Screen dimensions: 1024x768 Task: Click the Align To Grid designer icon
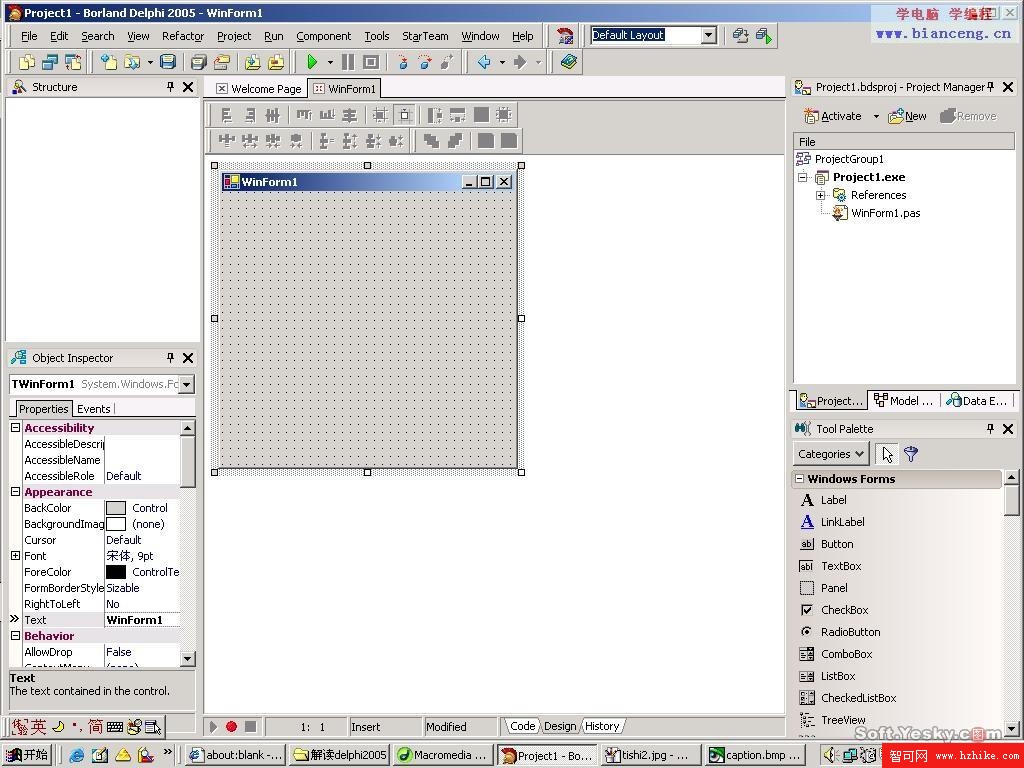380,116
